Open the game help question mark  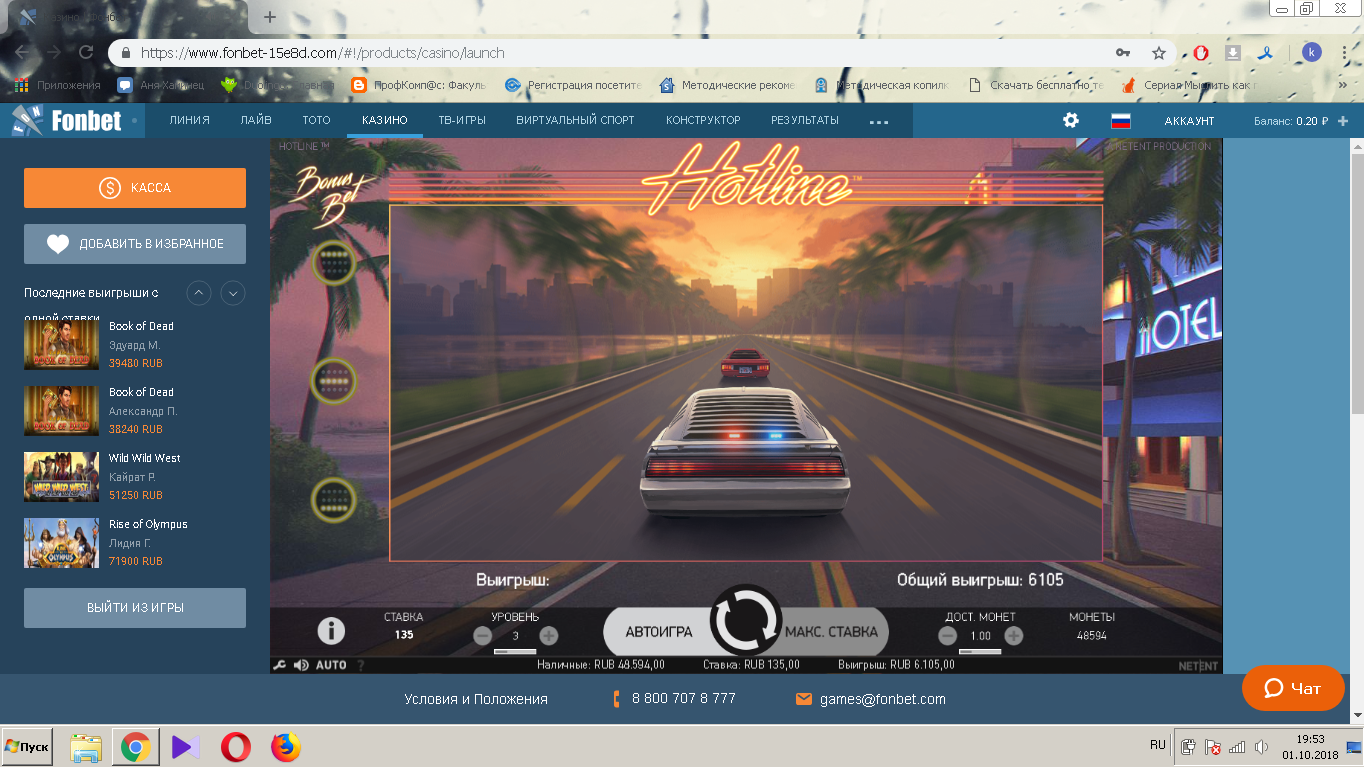pos(361,665)
